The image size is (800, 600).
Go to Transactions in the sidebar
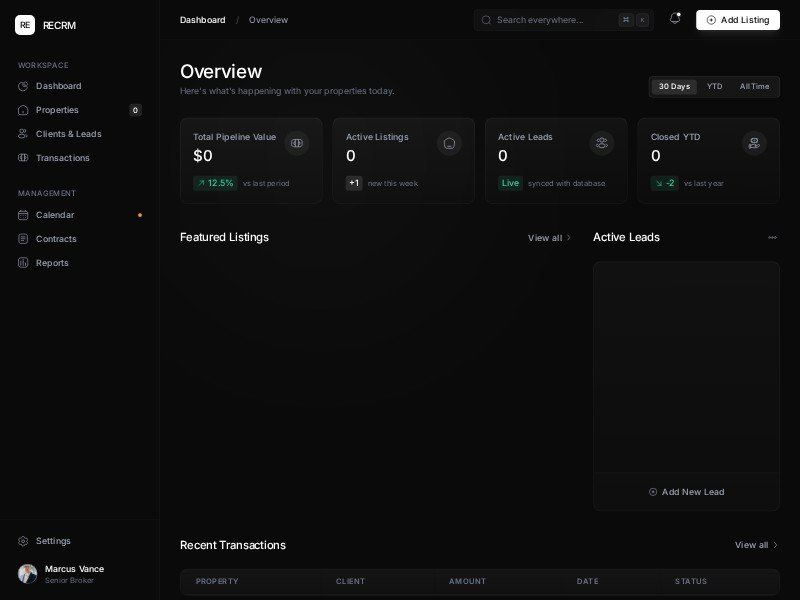(x=62, y=158)
